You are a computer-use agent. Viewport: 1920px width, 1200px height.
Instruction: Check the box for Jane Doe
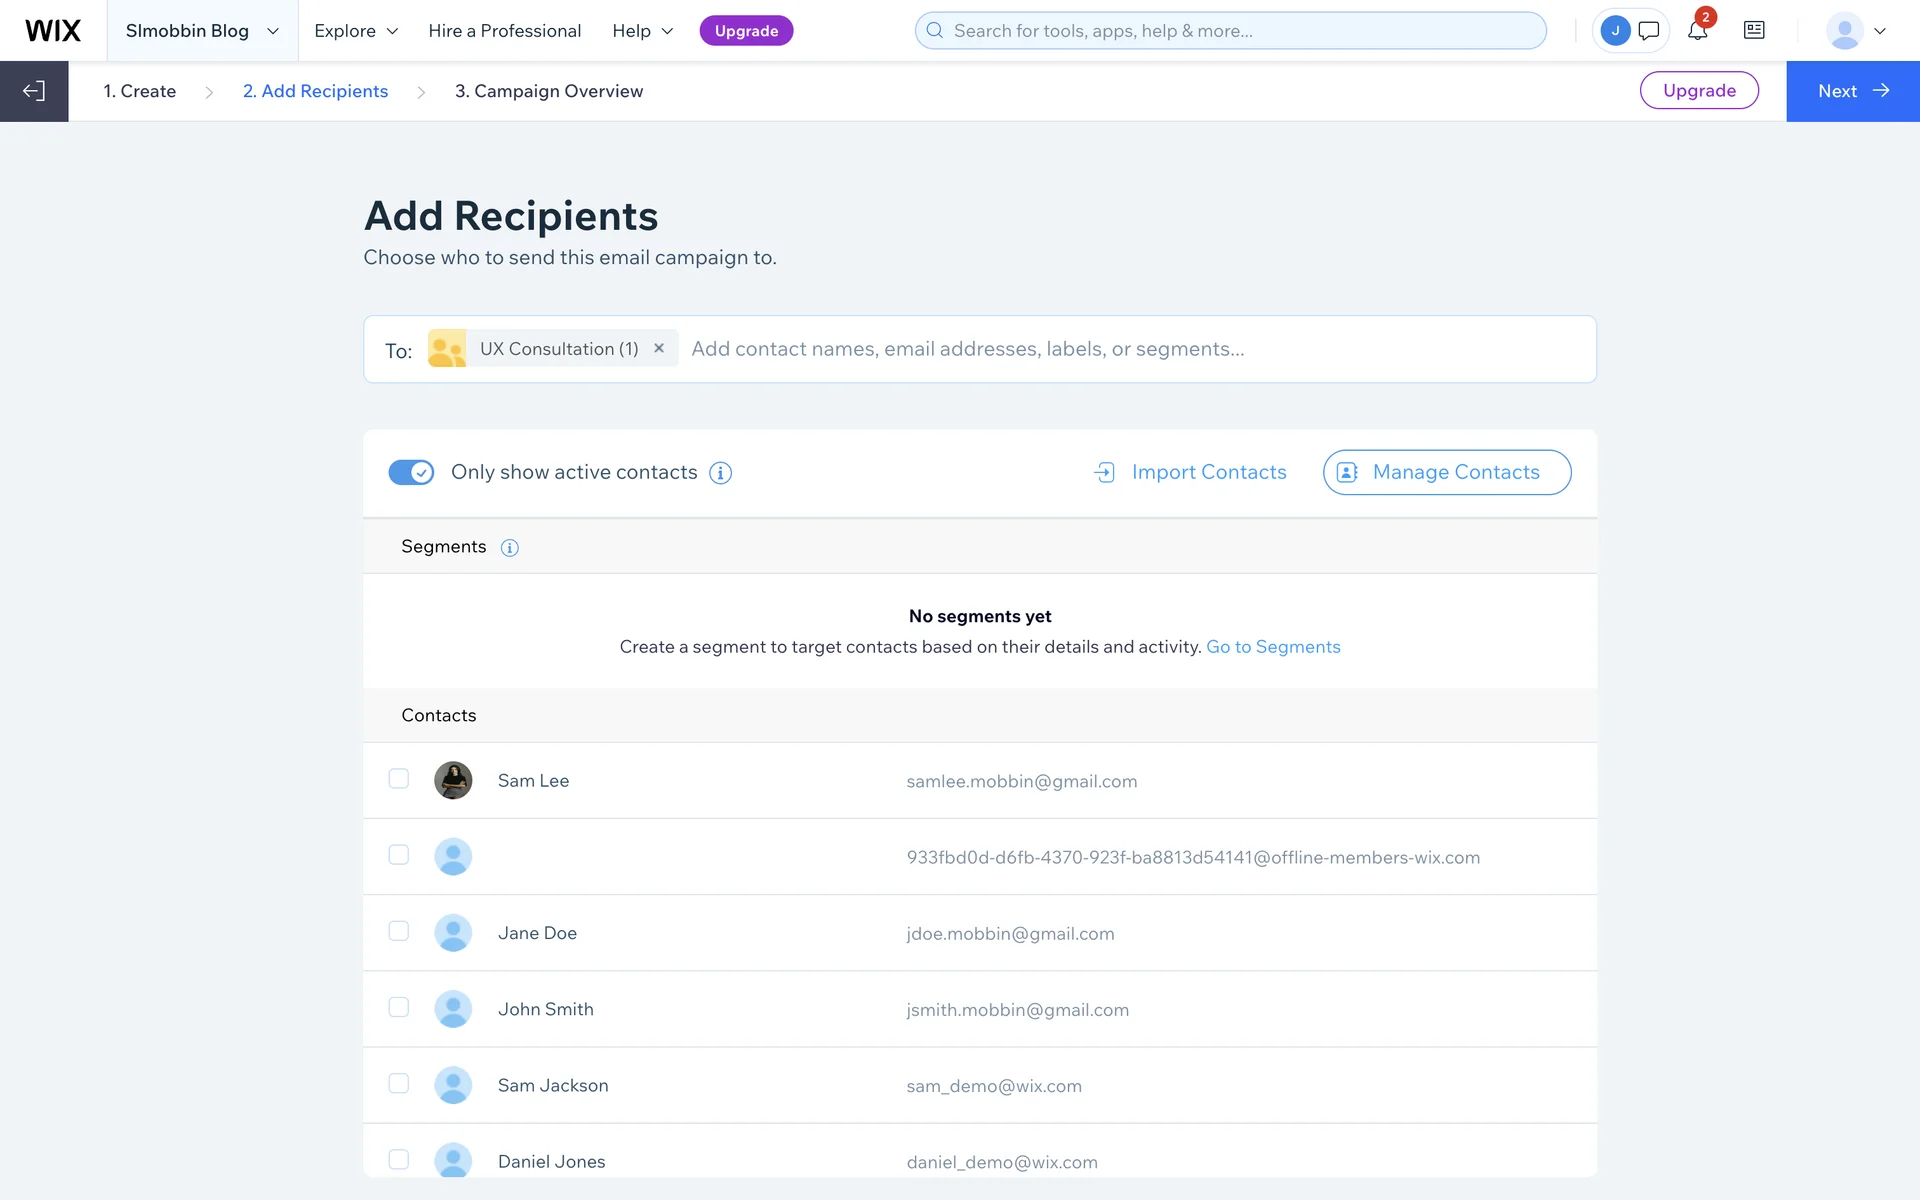[x=399, y=931]
